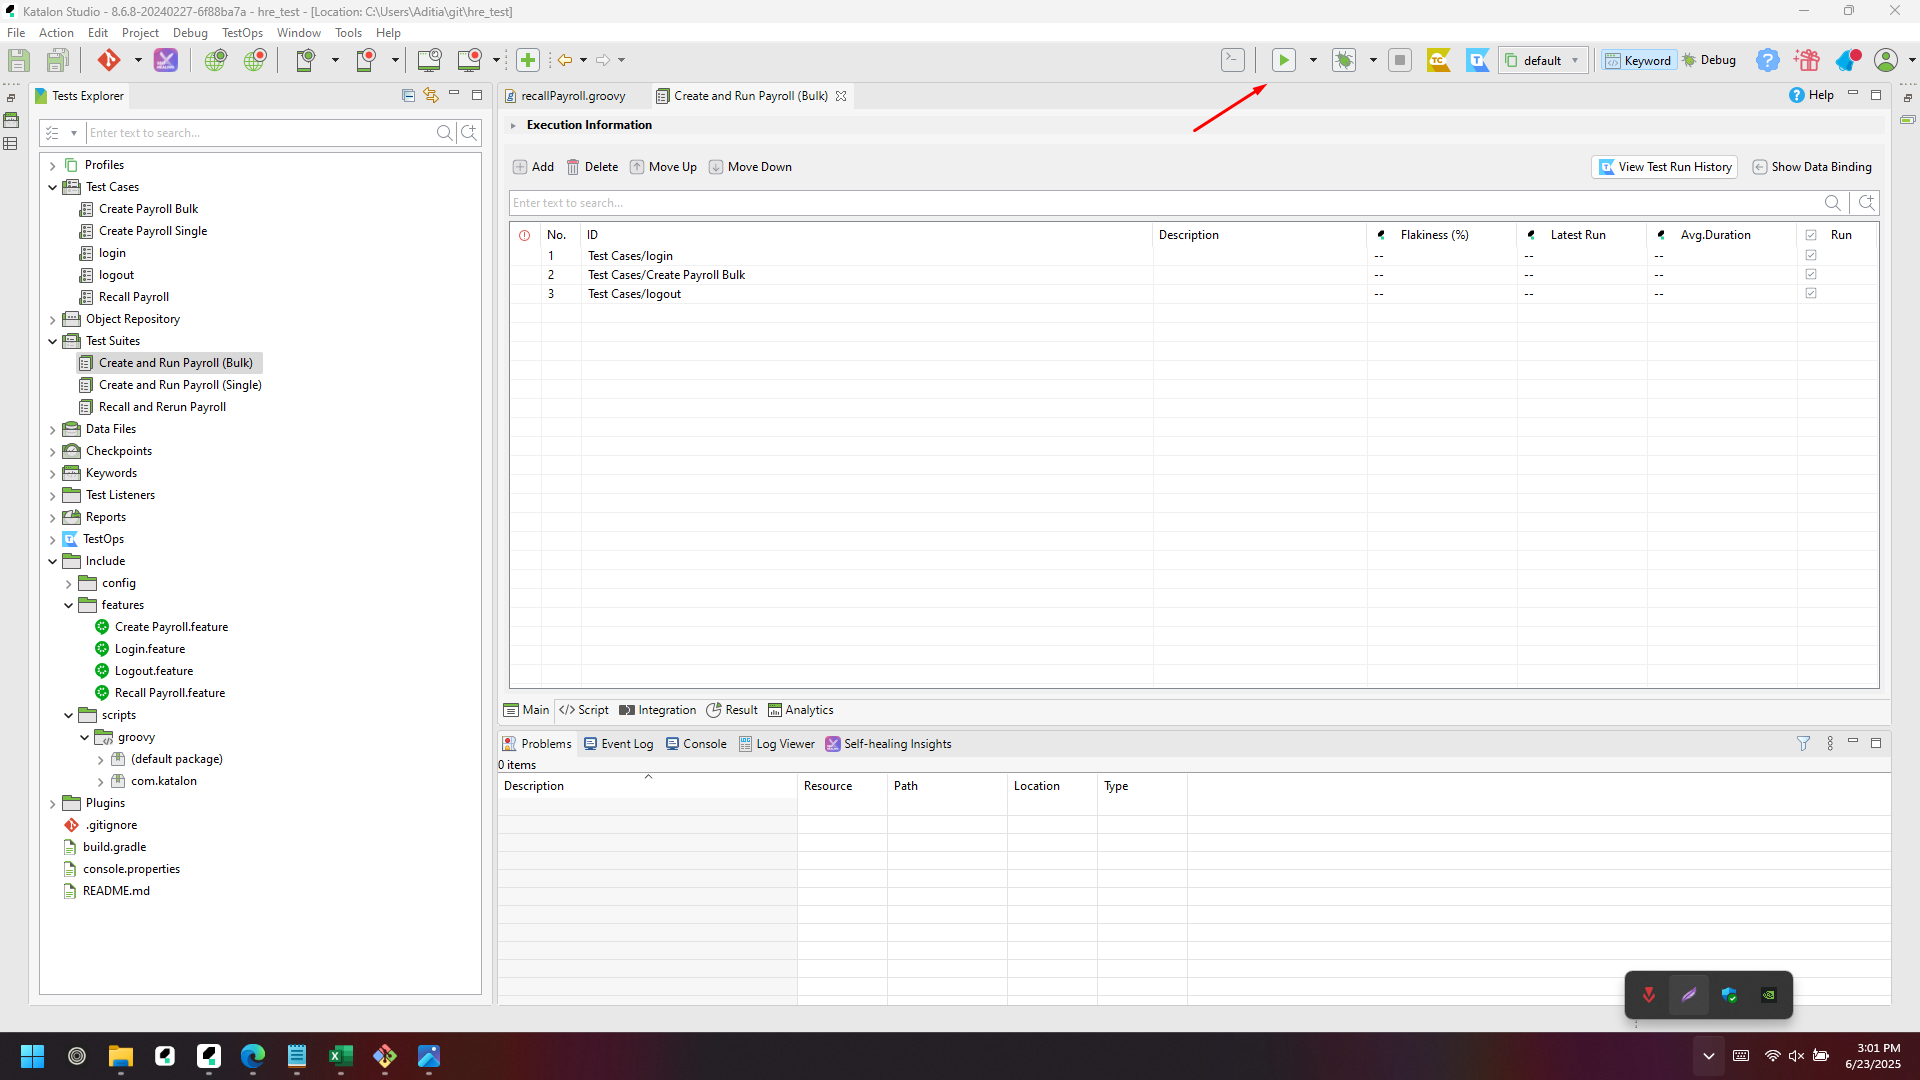
Task: Open the Project menu
Action: coord(140,33)
